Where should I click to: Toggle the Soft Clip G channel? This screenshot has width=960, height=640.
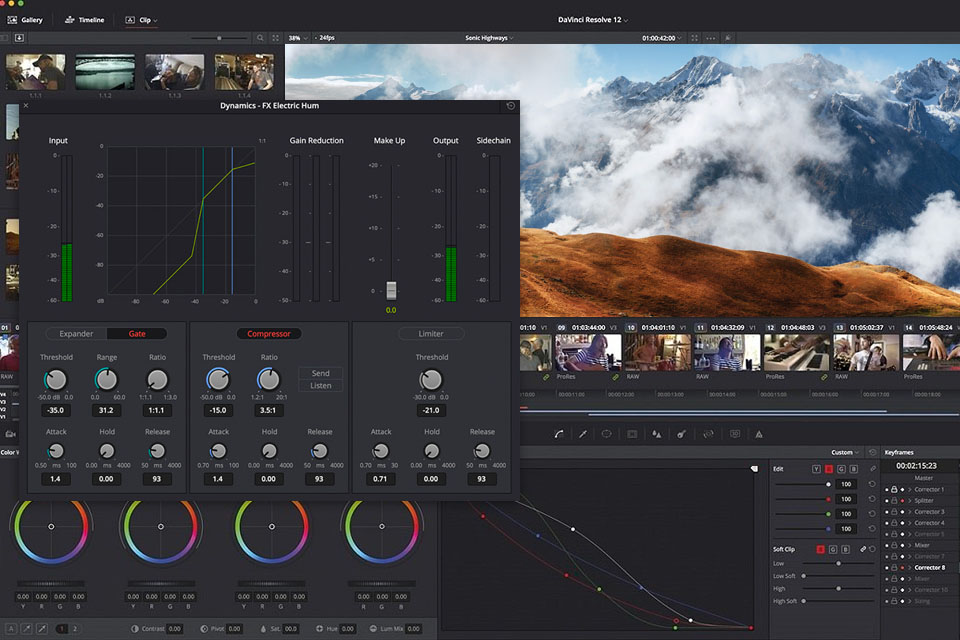point(833,549)
